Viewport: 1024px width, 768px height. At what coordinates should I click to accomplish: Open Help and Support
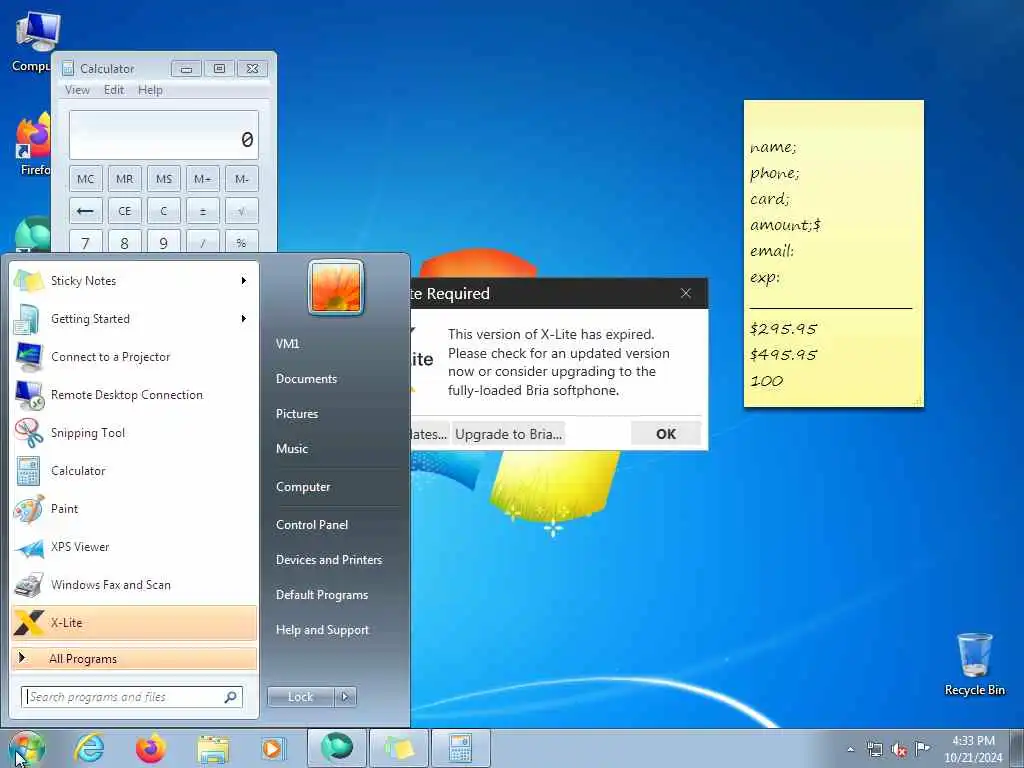click(323, 630)
